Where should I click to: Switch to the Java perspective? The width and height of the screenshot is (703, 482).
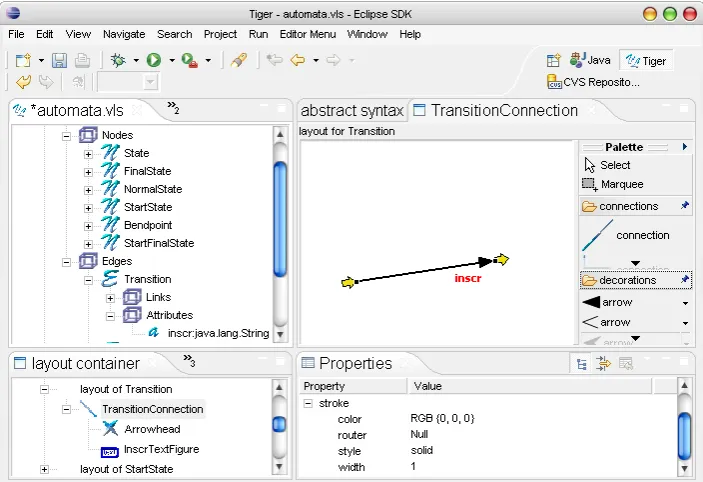[x=590, y=60]
